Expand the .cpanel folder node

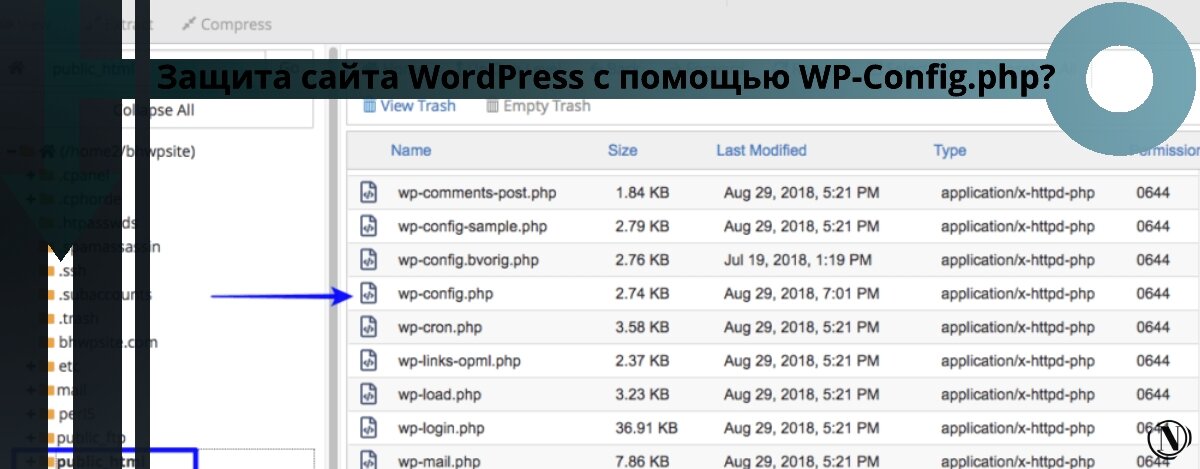click(x=32, y=176)
